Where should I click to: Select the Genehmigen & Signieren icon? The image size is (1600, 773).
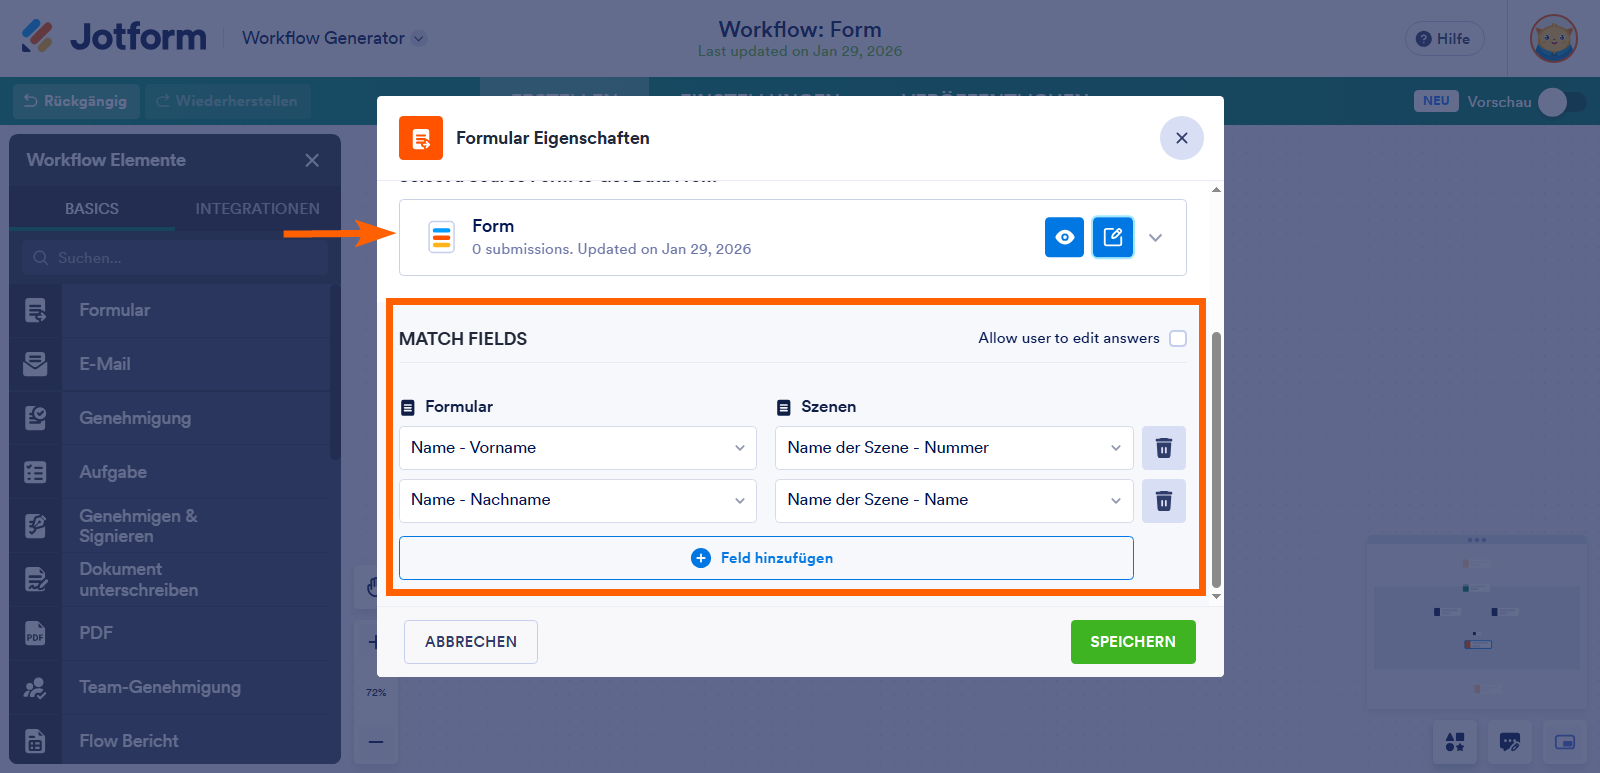coord(35,526)
